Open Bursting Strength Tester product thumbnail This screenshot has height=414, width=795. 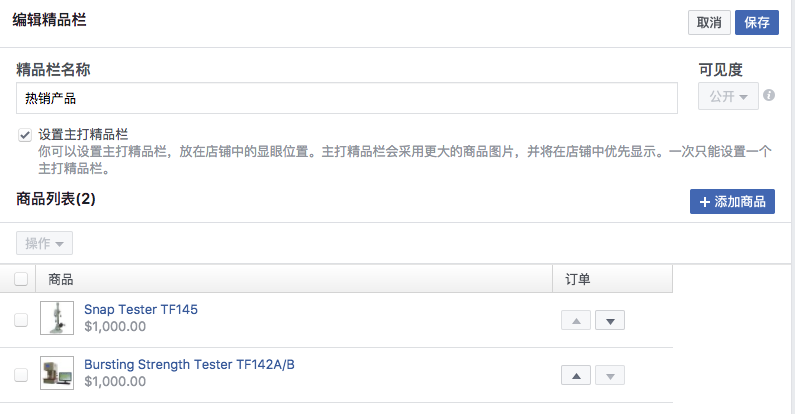57,373
